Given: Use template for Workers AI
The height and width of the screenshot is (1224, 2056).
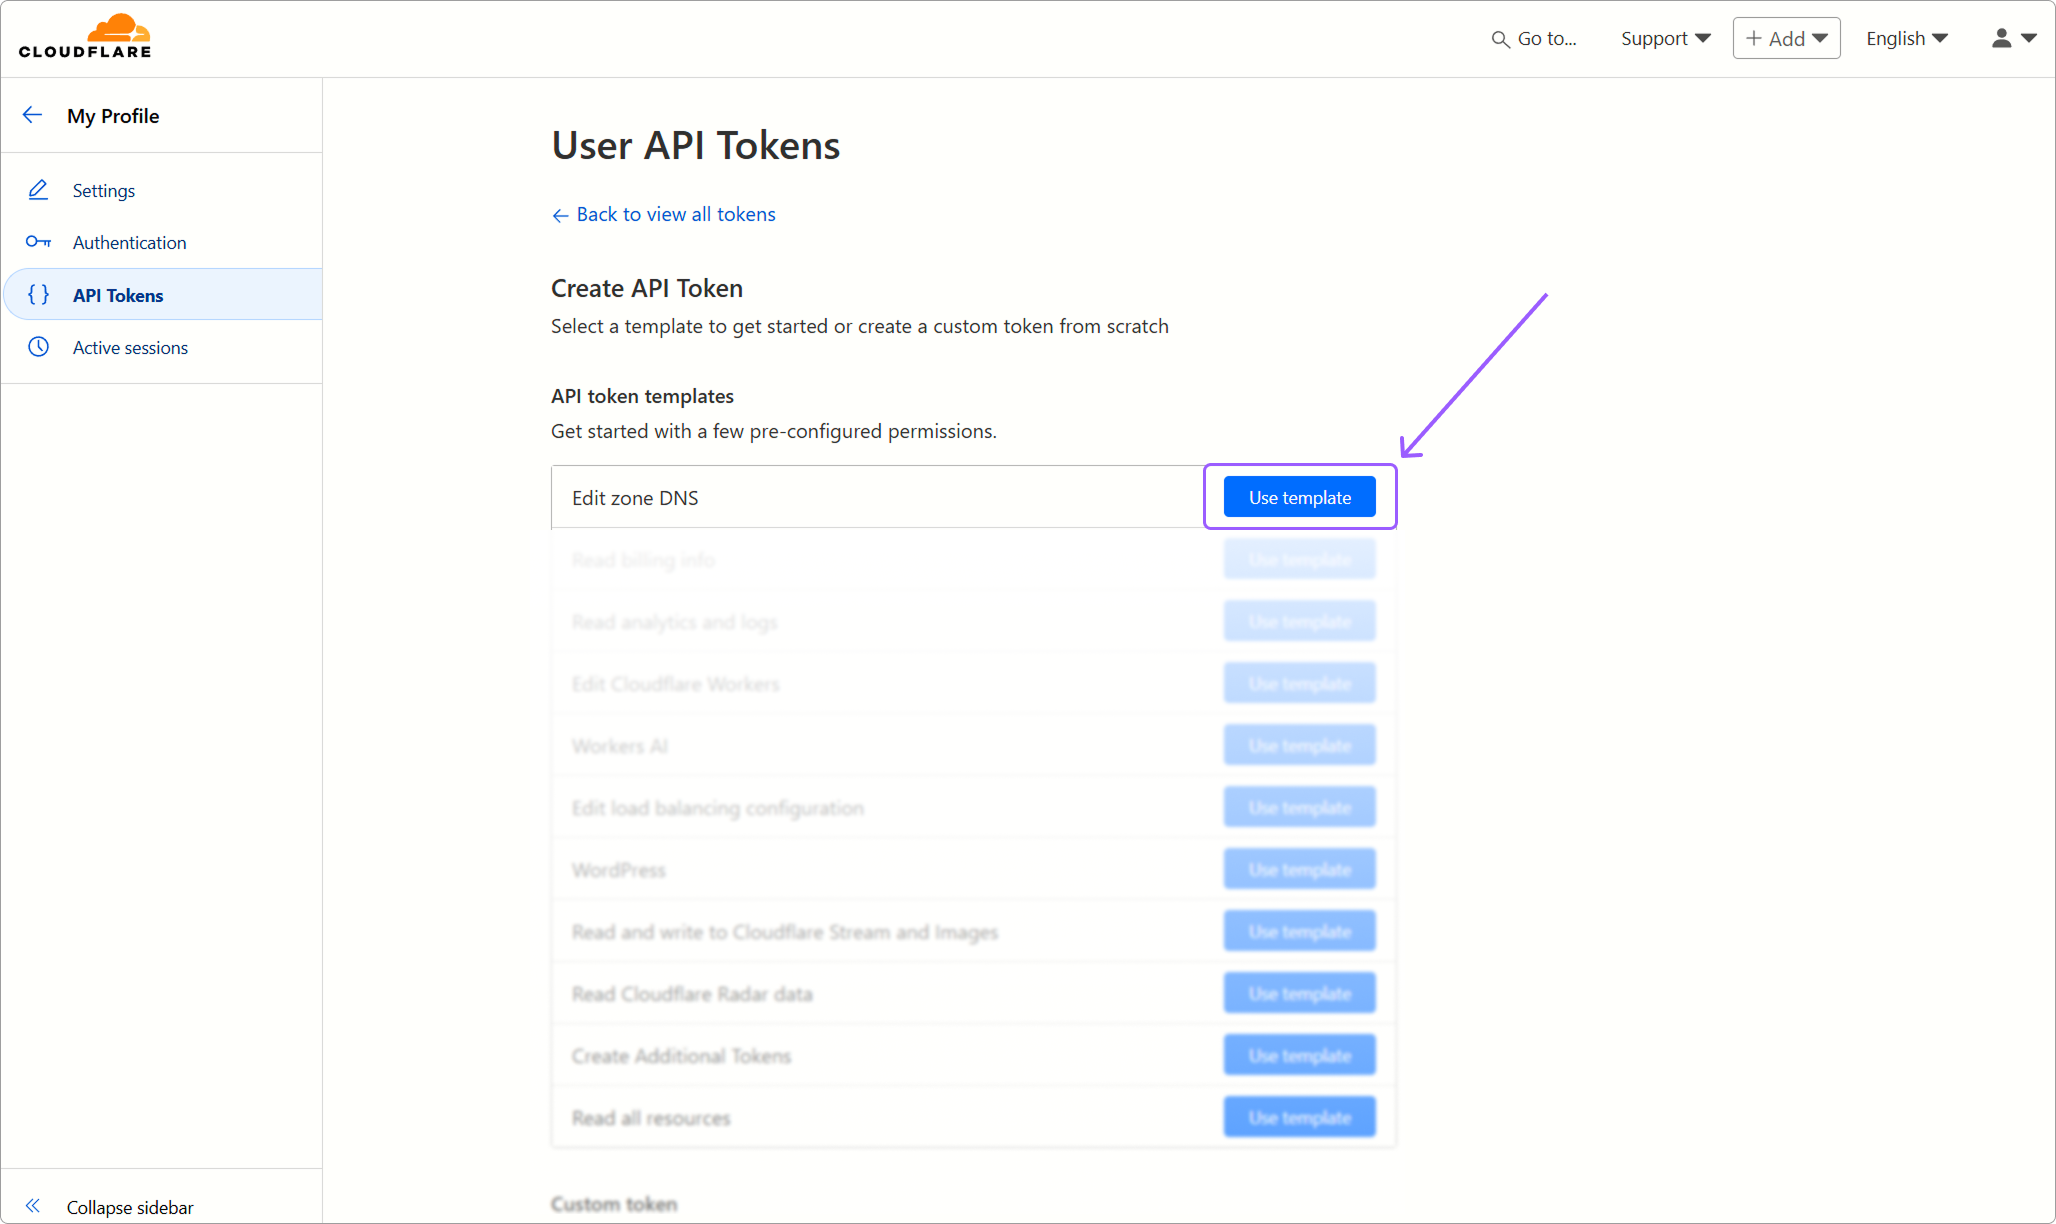Looking at the screenshot, I should (x=1299, y=745).
